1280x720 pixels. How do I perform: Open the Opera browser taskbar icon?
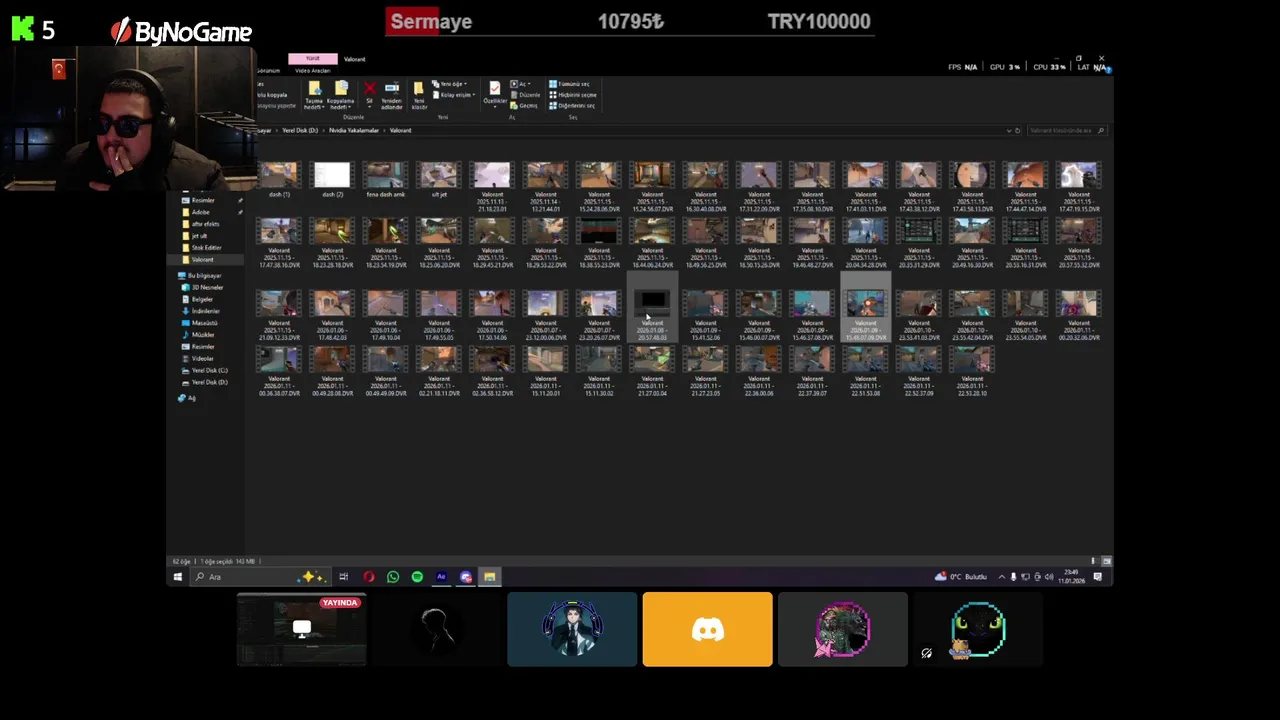[x=369, y=577]
